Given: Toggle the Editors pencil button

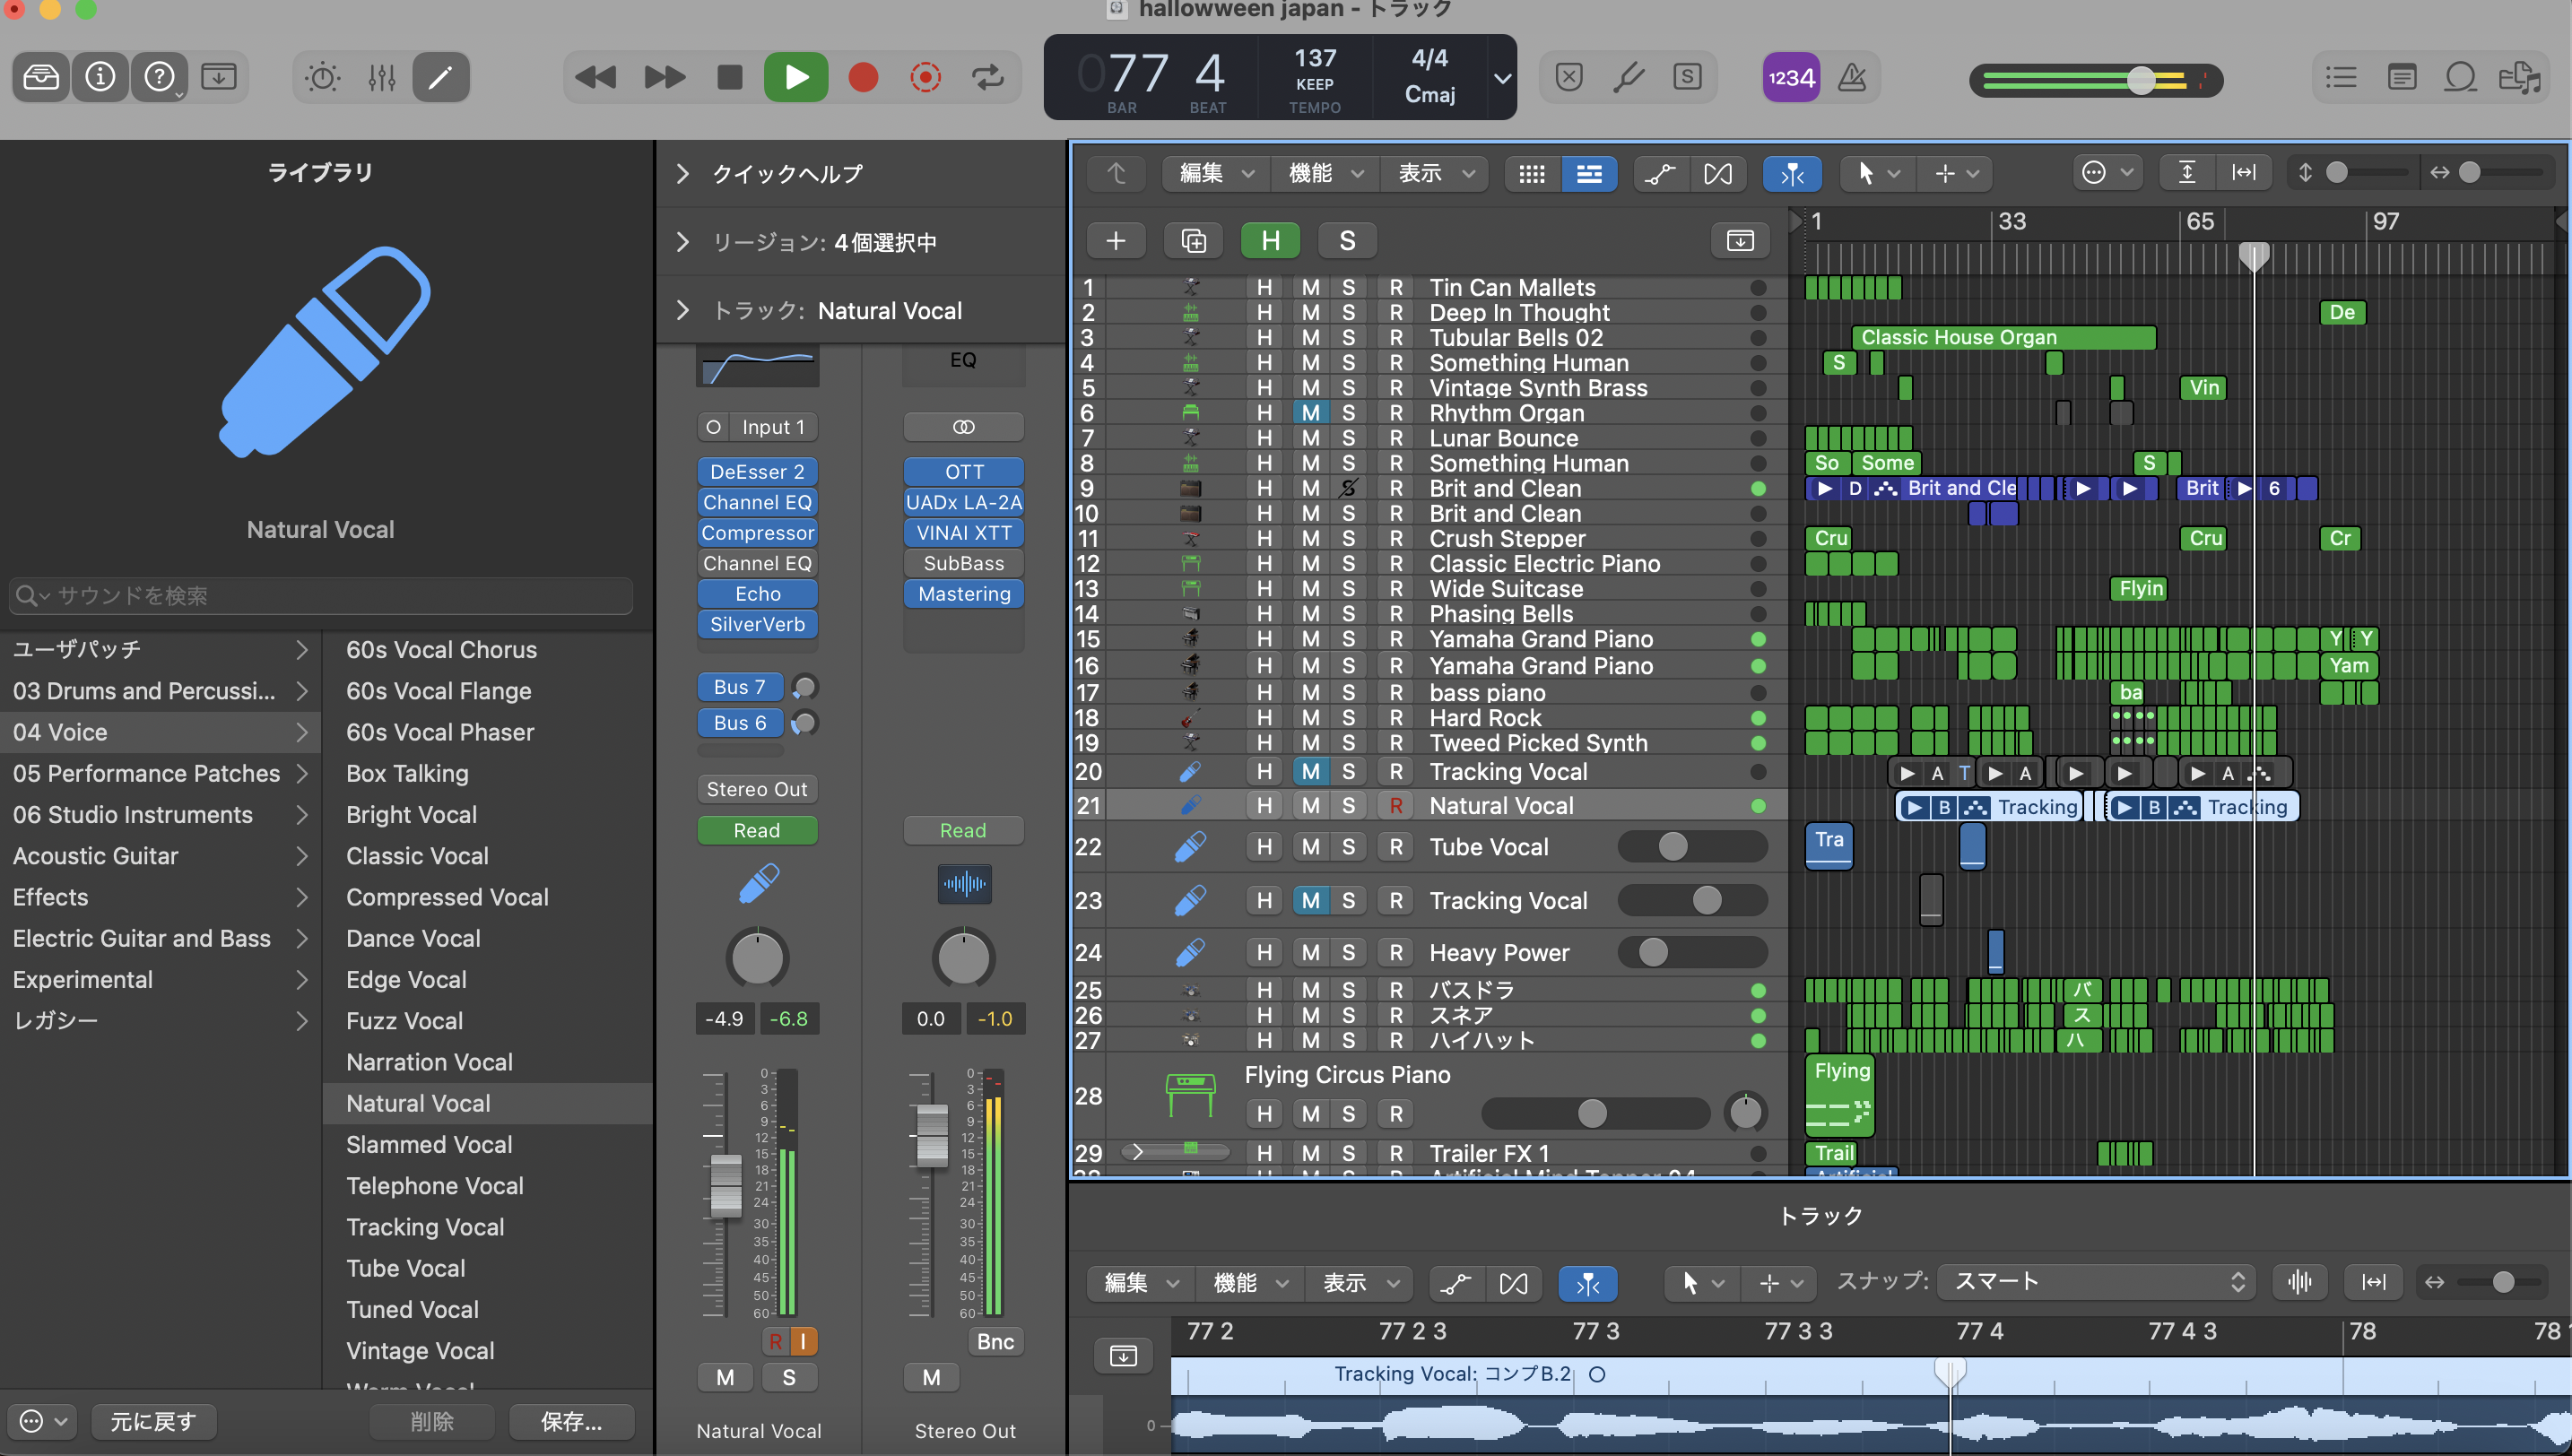Looking at the screenshot, I should (440, 77).
